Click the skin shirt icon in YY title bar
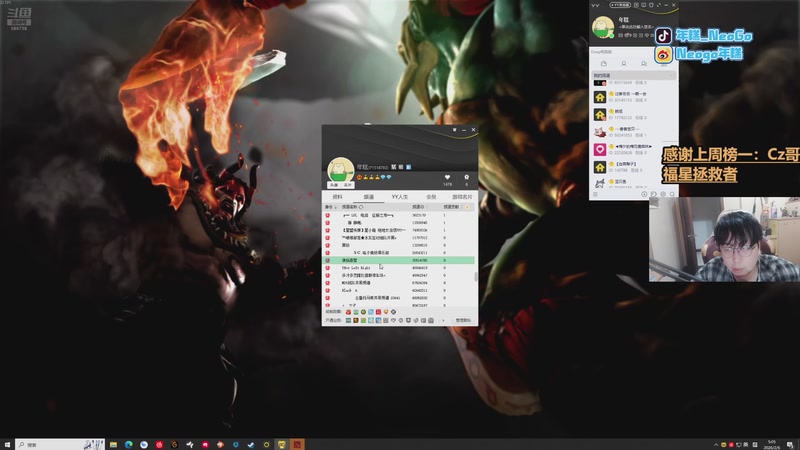Image resolution: width=800 pixels, height=450 pixels. click(x=651, y=5)
